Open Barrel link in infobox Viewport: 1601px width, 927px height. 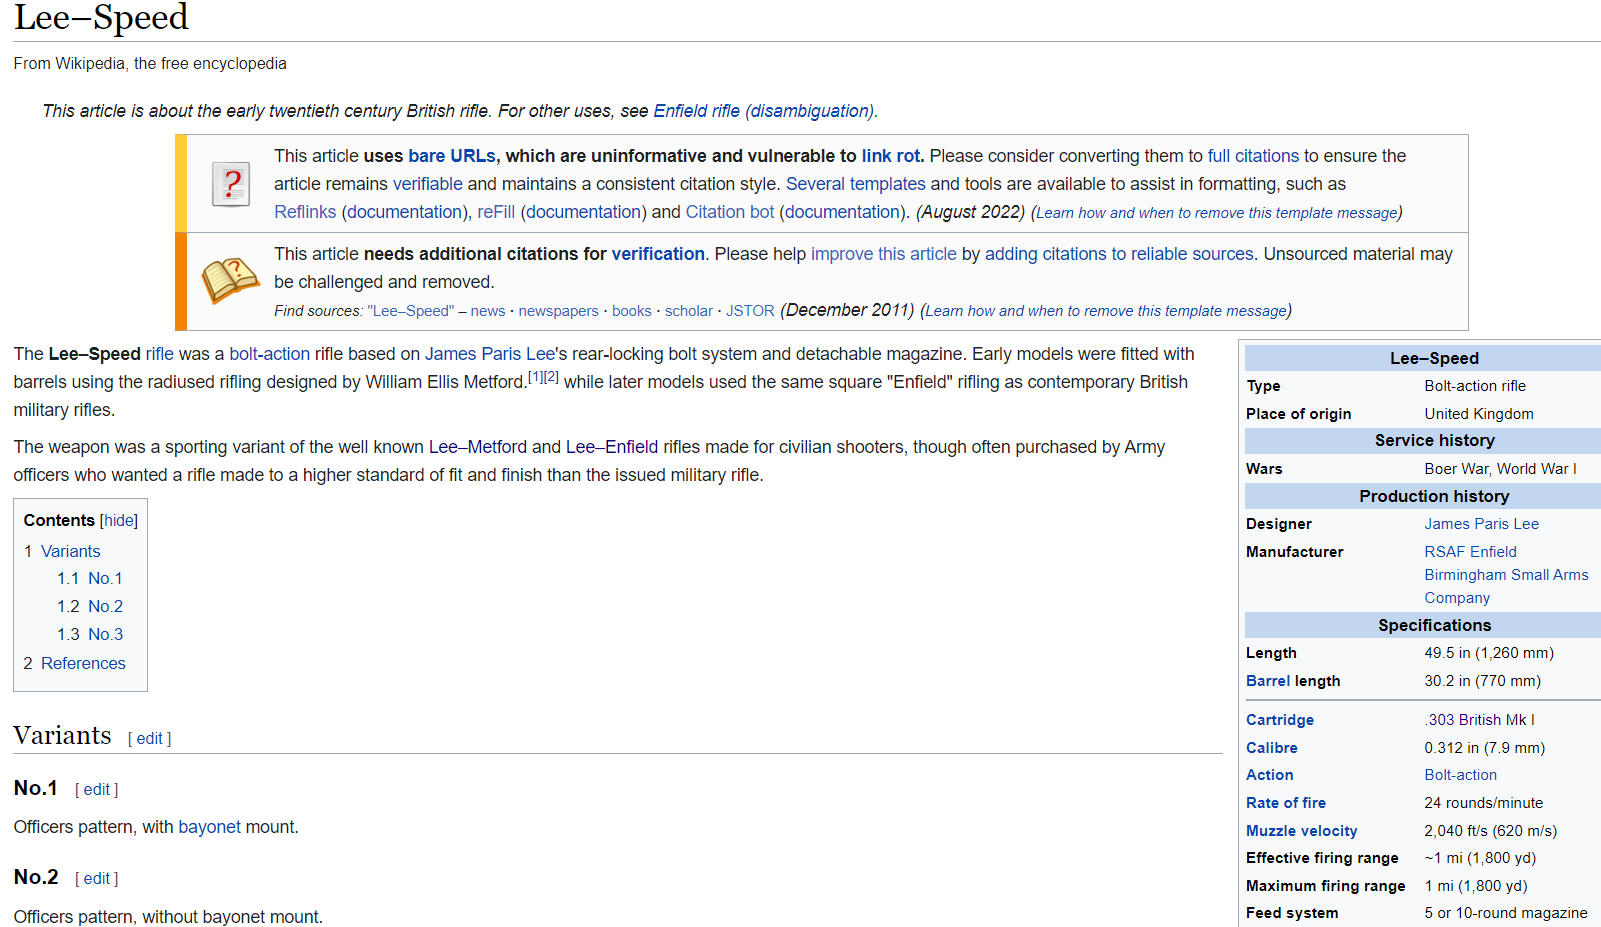click(x=1268, y=681)
